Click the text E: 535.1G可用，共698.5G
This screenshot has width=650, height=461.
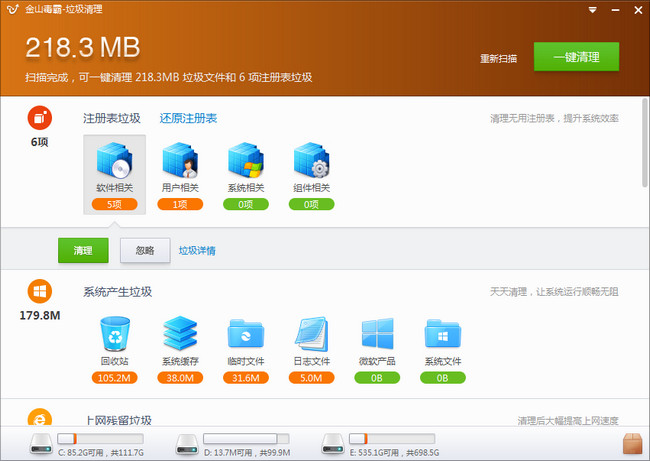[x=394, y=453]
